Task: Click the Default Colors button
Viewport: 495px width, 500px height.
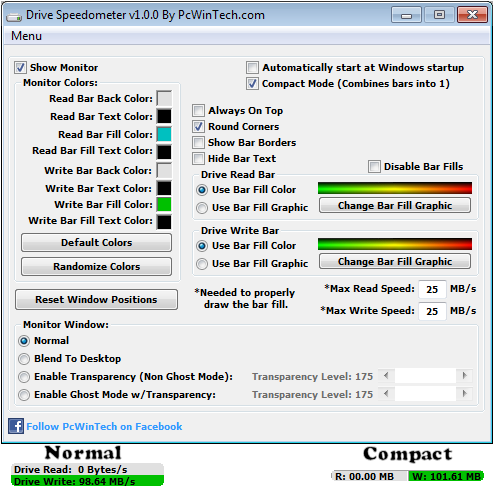Action: click(96, 242)
